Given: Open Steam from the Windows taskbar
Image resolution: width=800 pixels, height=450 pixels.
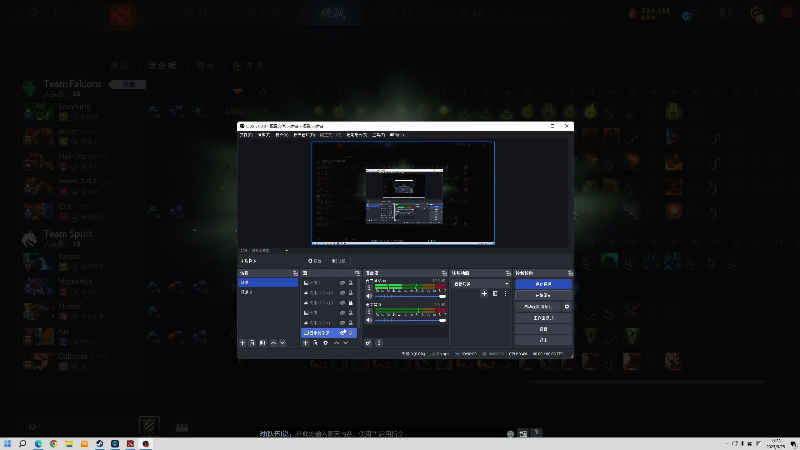Looking at the screenshot, I should click(x=99, y=444).
